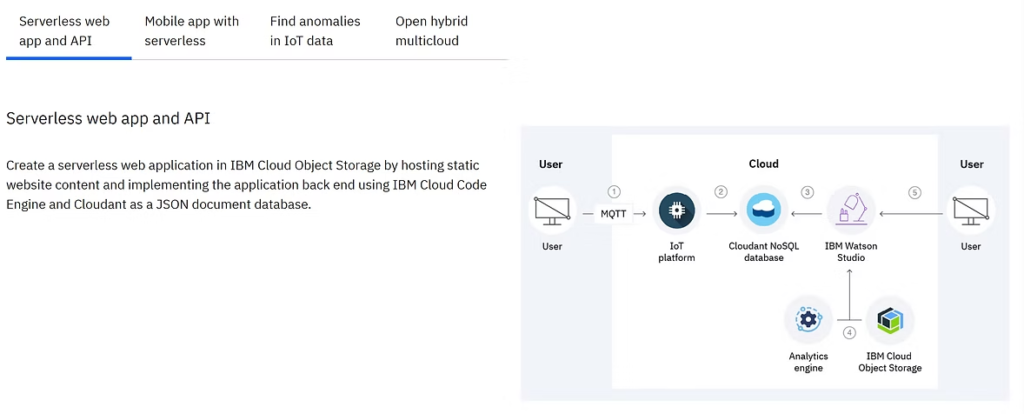Select the Analytics engine gear icon
Screen dimensions: 1024x414
[x=808, y=320]
